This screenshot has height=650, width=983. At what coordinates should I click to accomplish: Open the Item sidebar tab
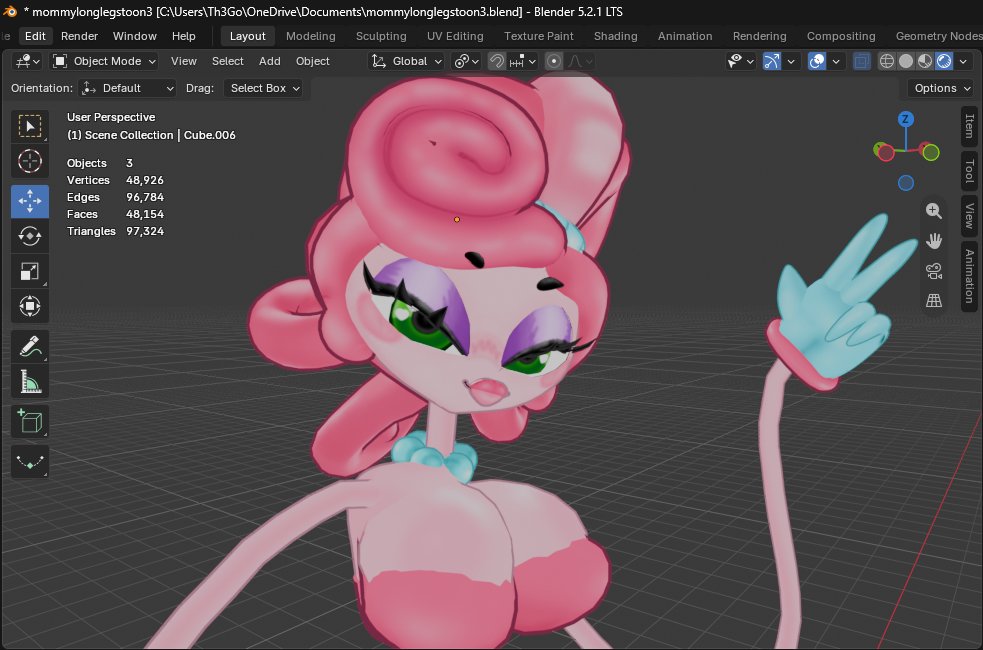pyautogui.click(x=969, y=126)
